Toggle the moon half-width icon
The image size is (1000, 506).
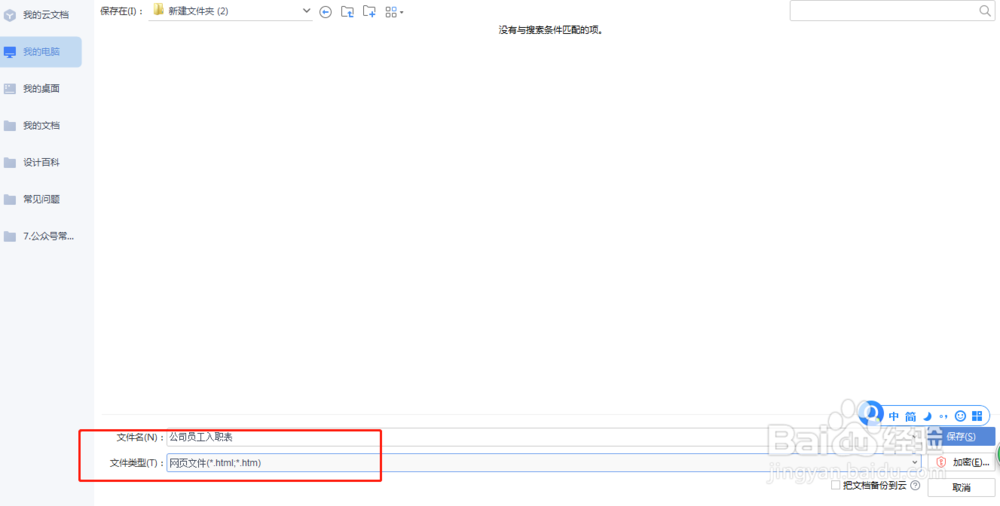coord(927,416)
